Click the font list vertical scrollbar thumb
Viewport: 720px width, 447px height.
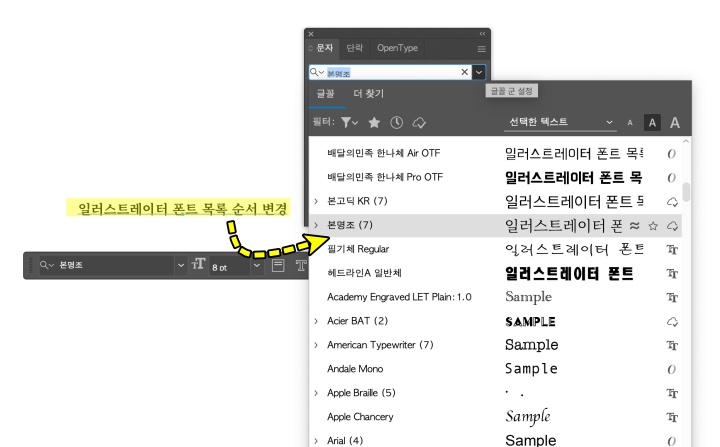tap(686, 192)
